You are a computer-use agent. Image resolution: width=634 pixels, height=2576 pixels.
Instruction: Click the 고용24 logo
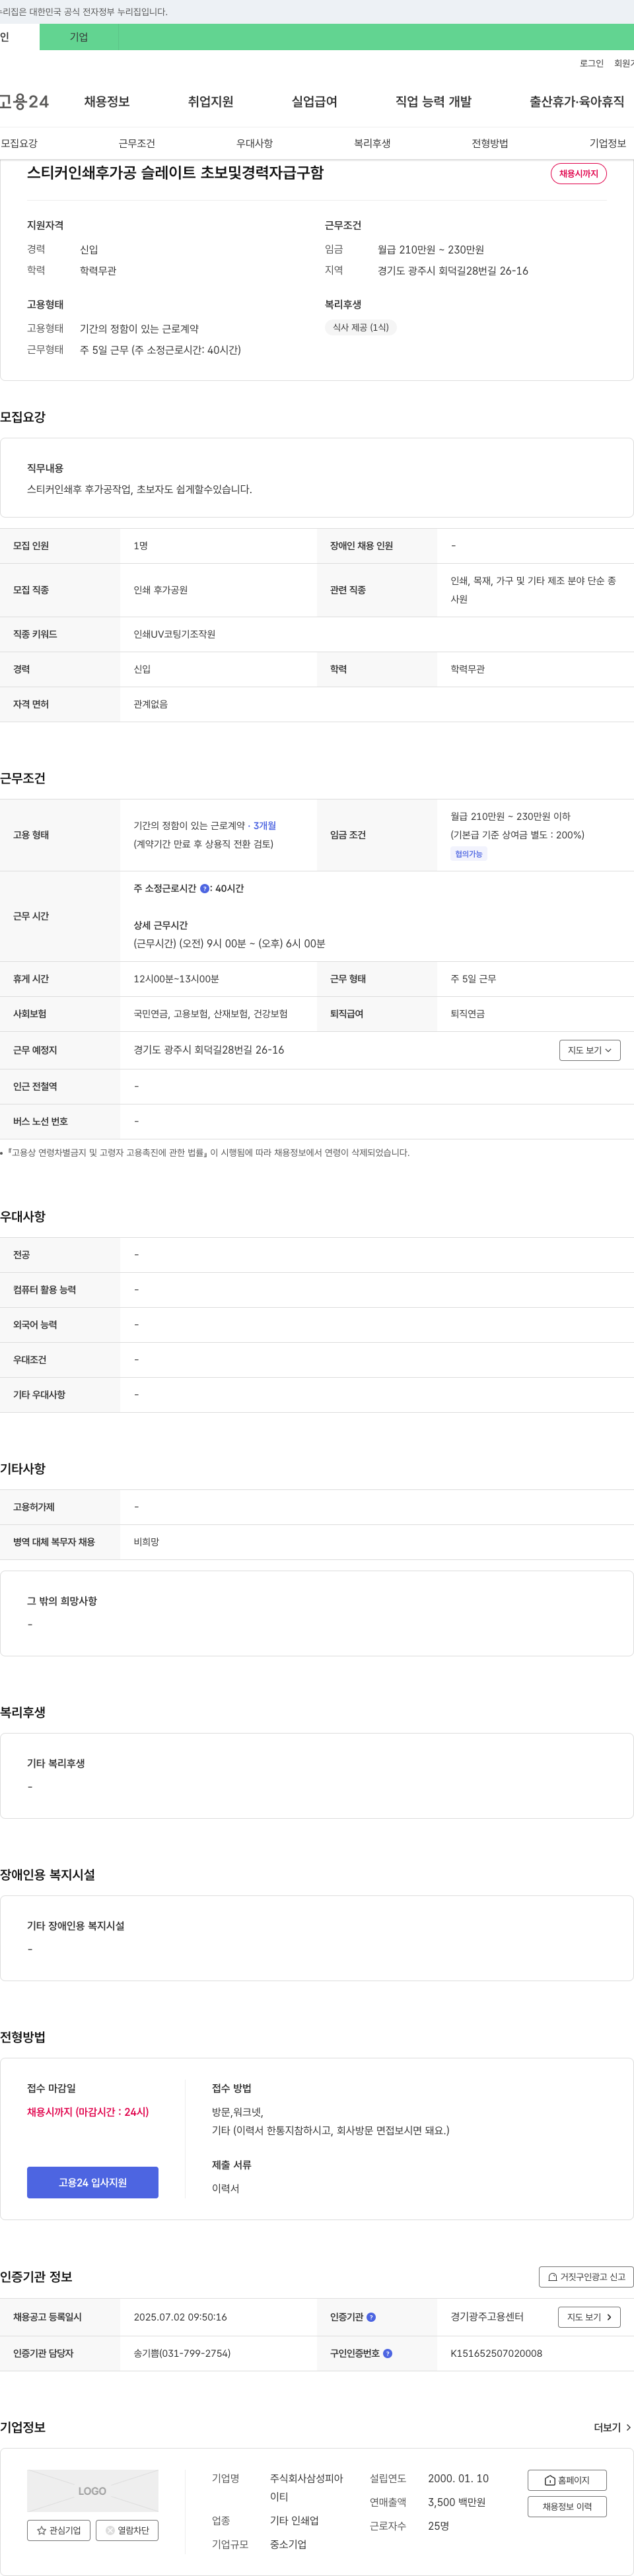[x=24, y=102]
